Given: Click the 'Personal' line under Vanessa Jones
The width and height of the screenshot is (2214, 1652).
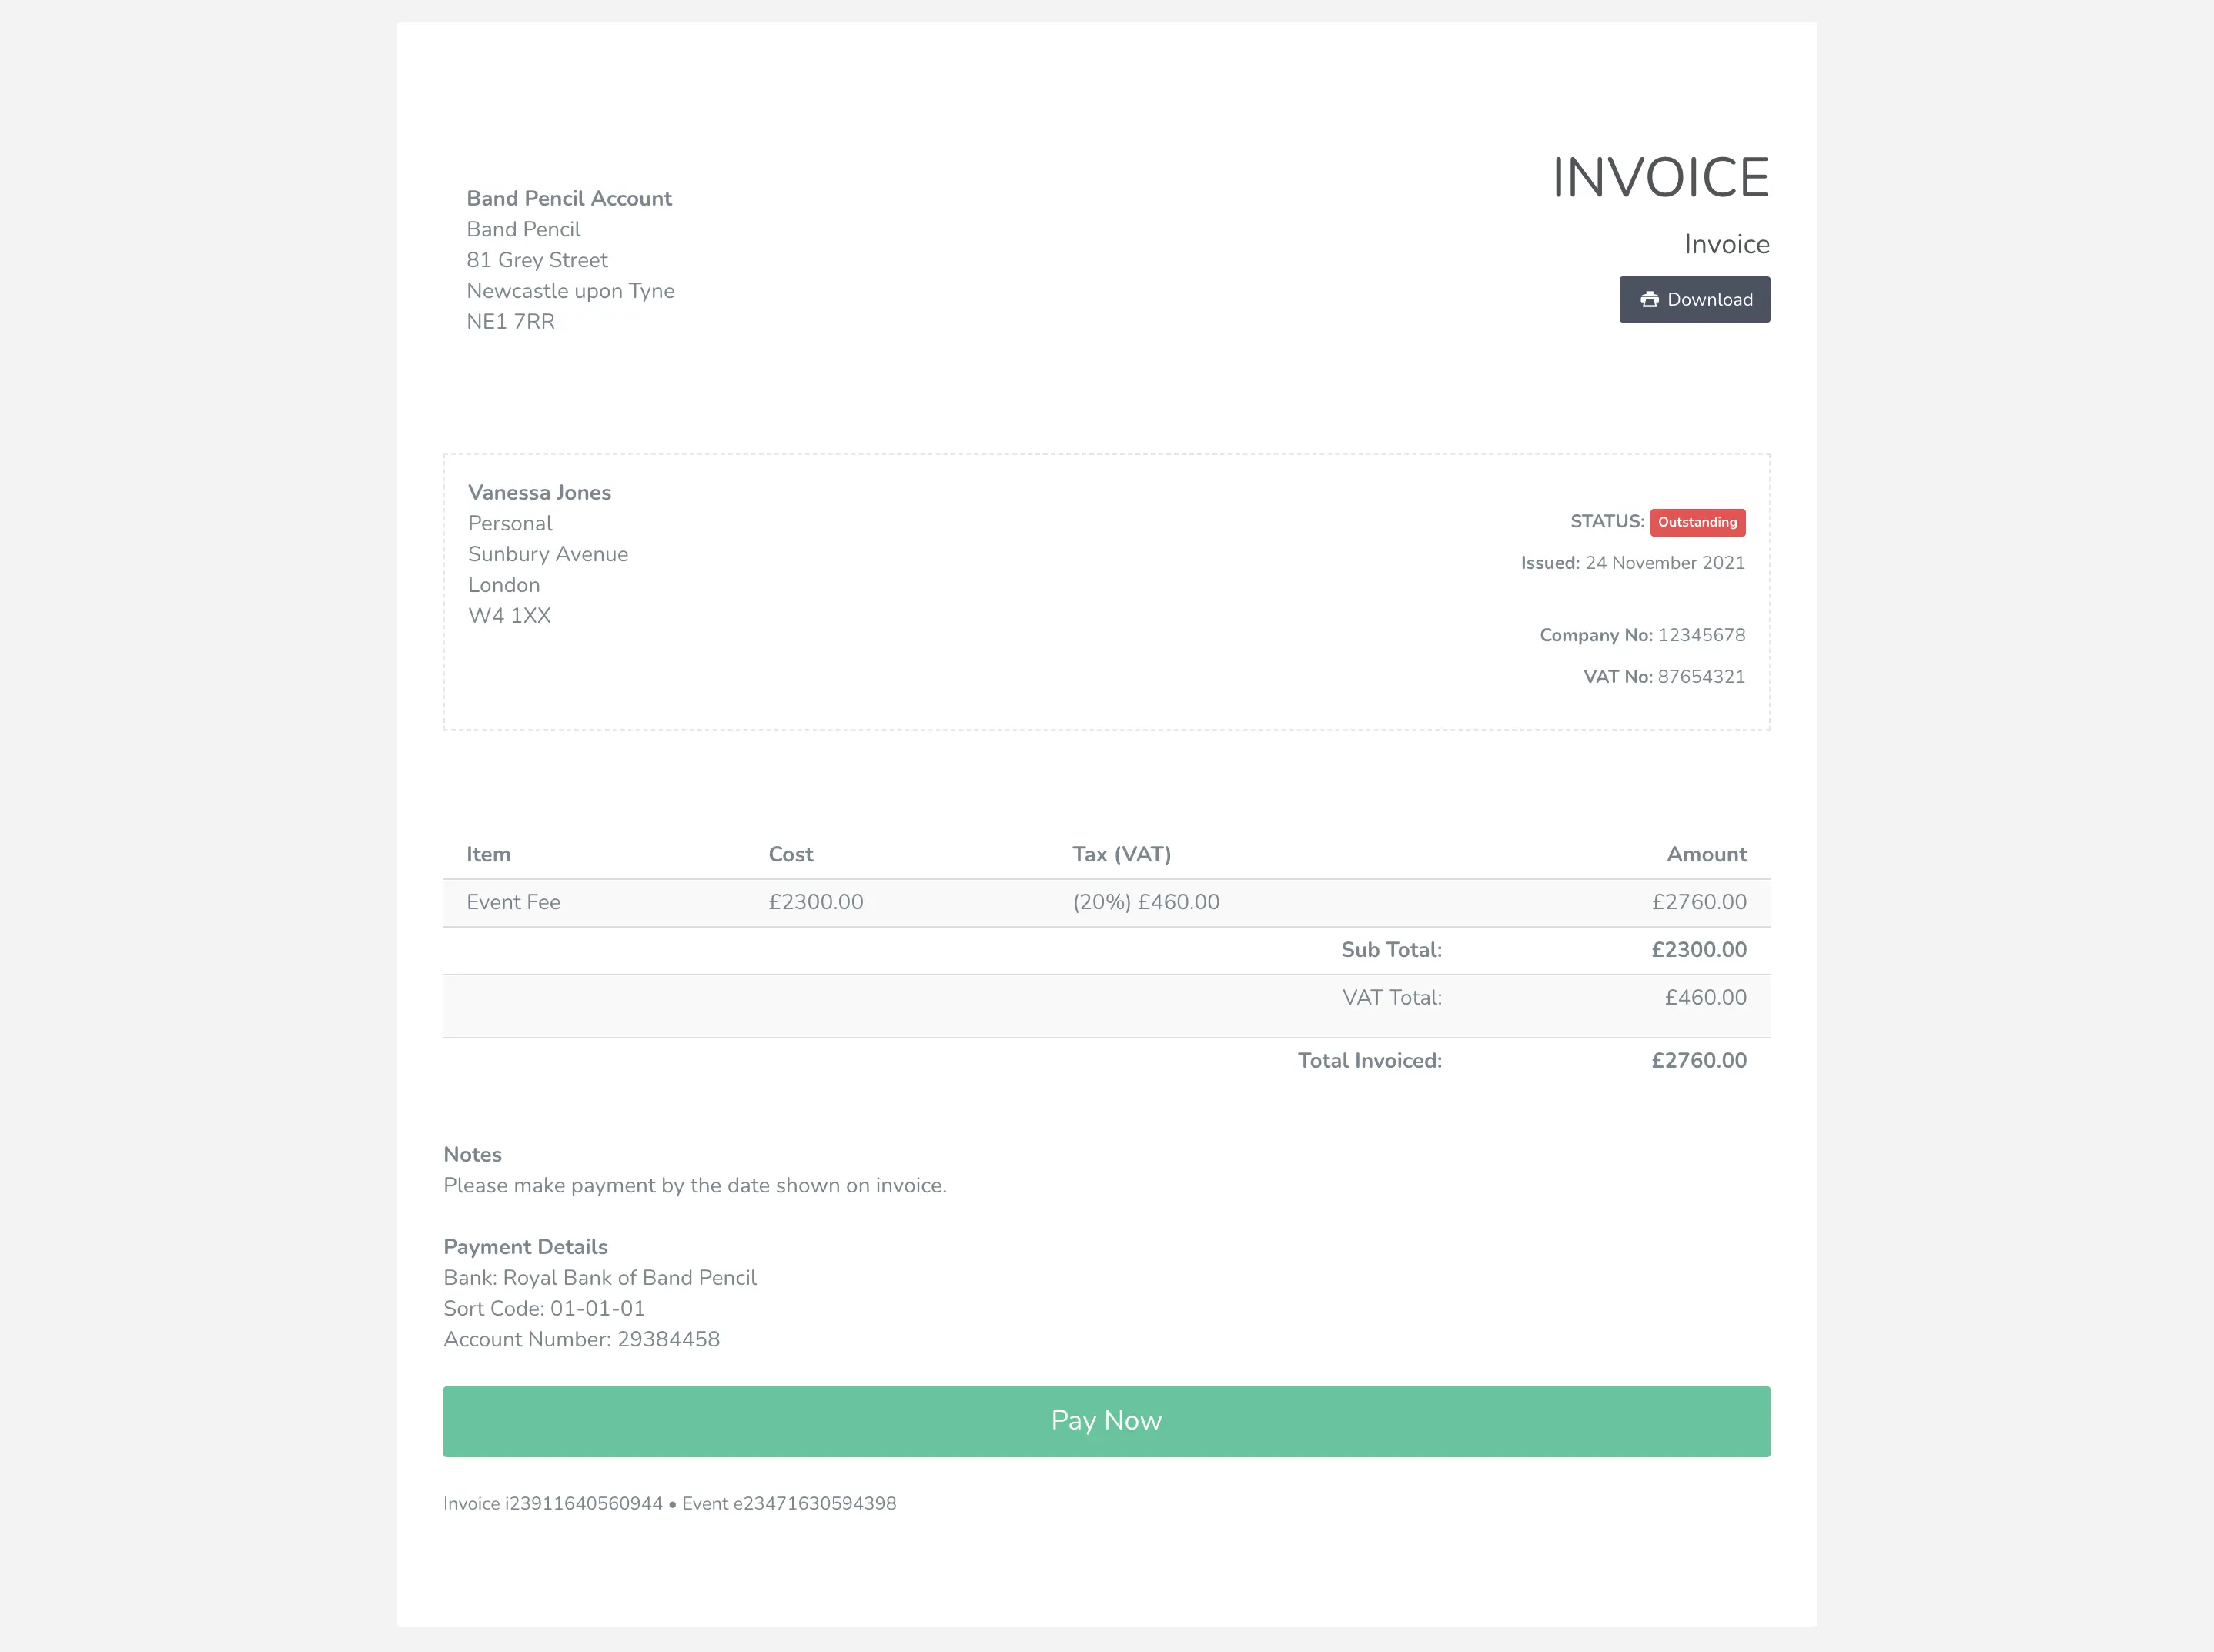Looking at the screenshot, I should click(510, 523).
